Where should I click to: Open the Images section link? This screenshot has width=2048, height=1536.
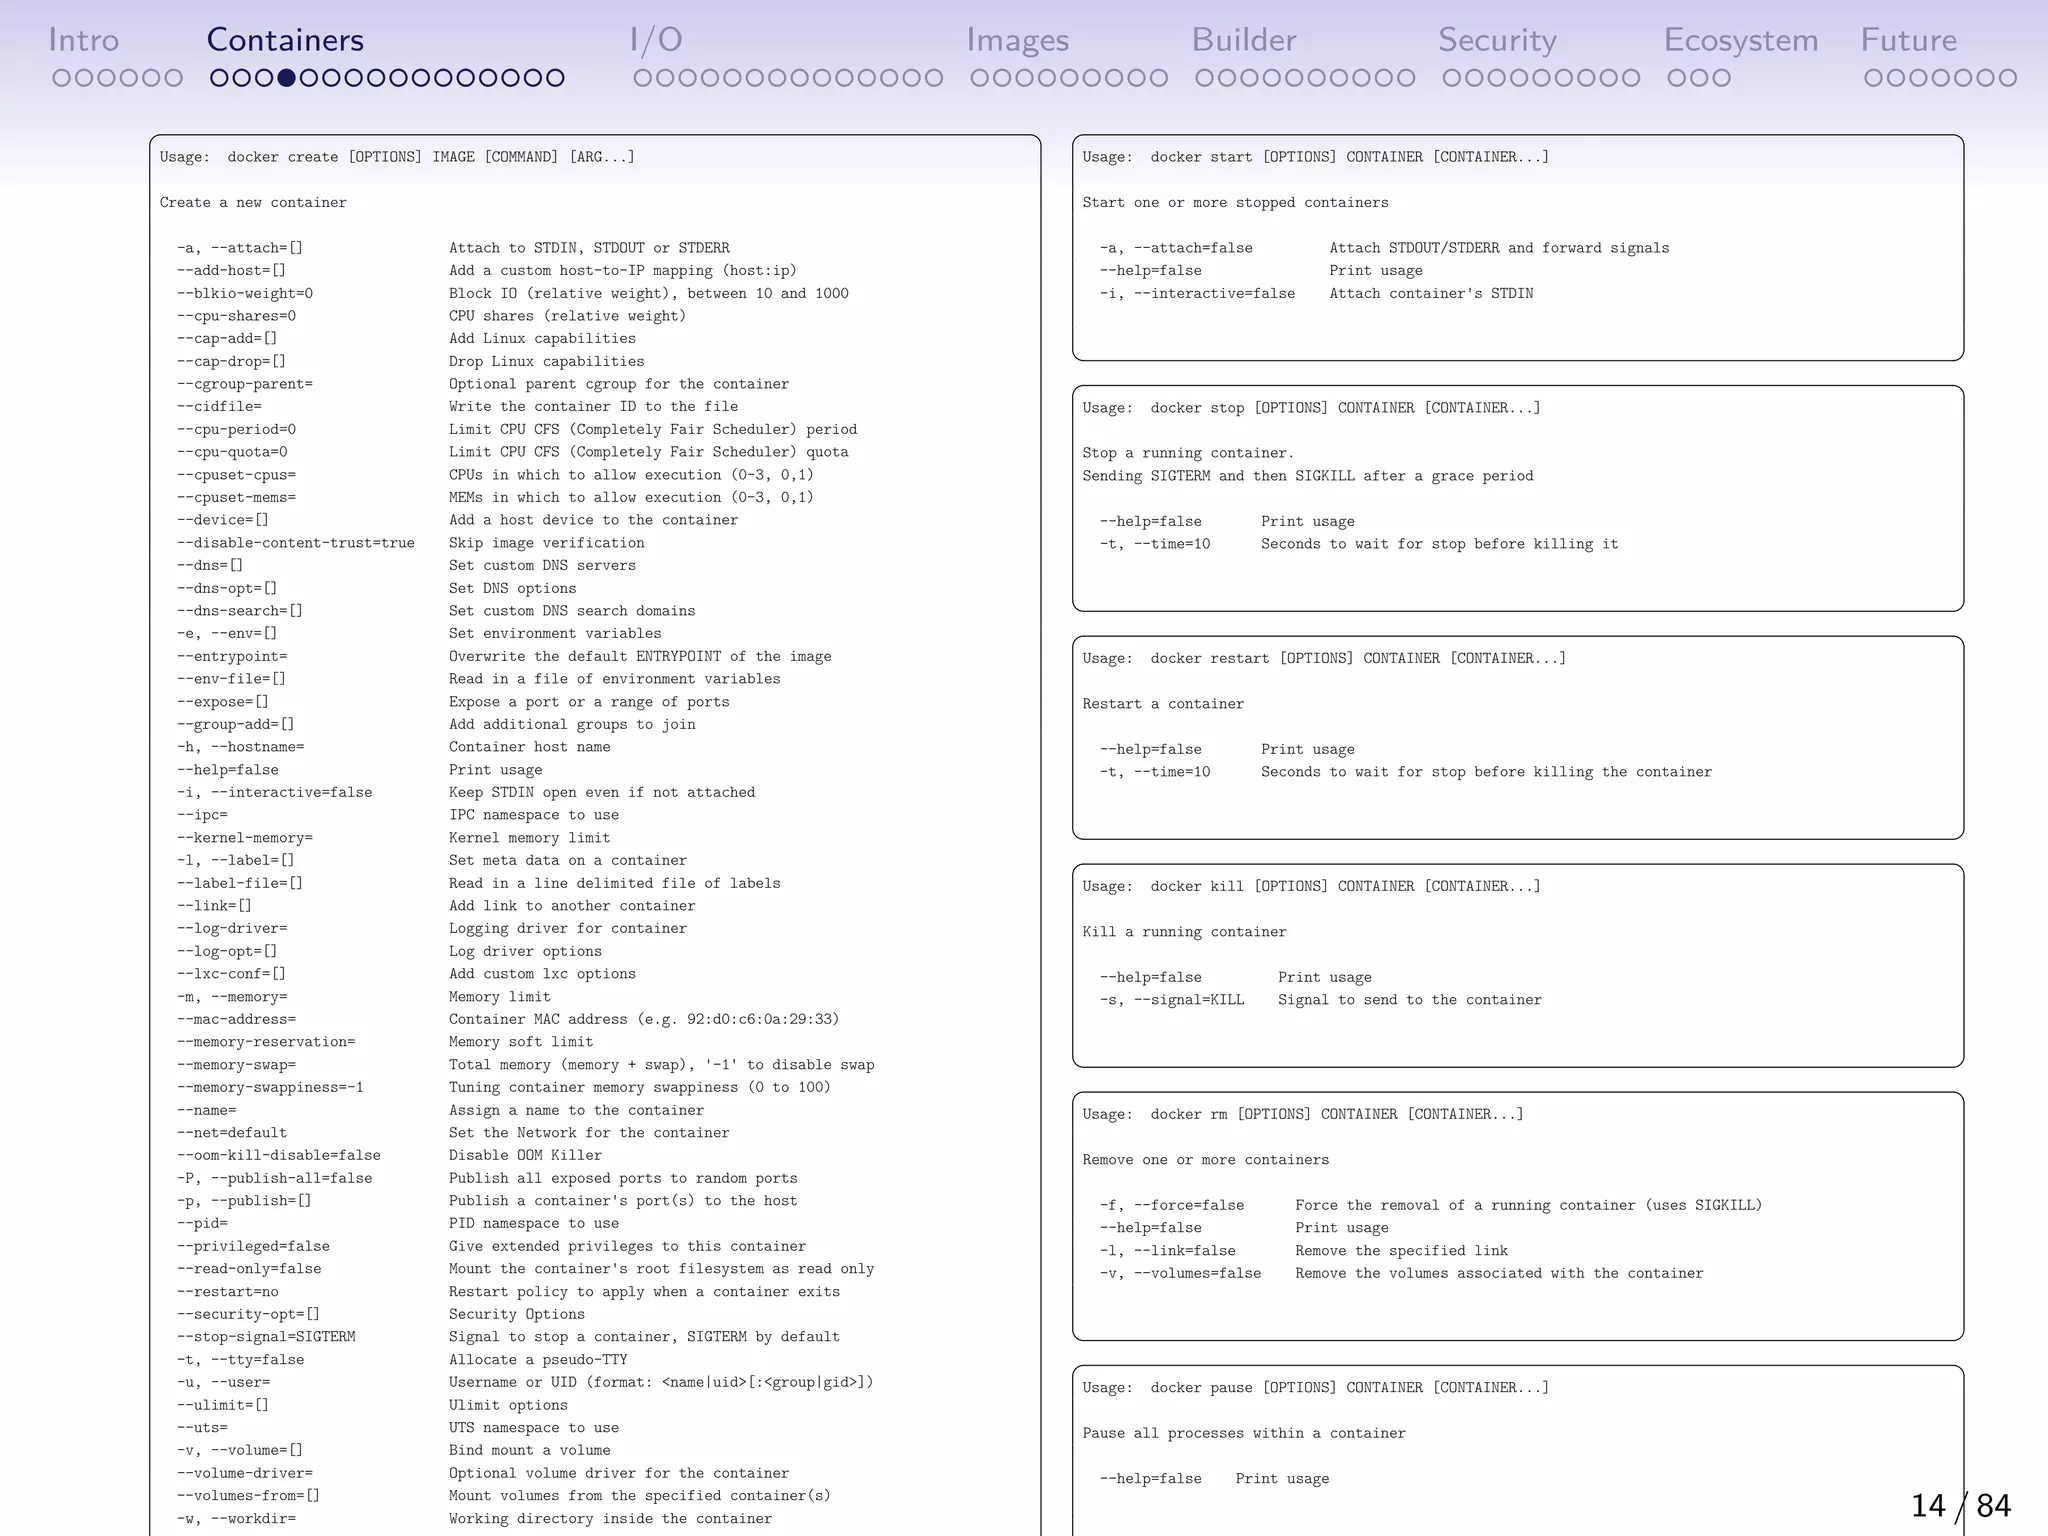tap(1017, 40)
